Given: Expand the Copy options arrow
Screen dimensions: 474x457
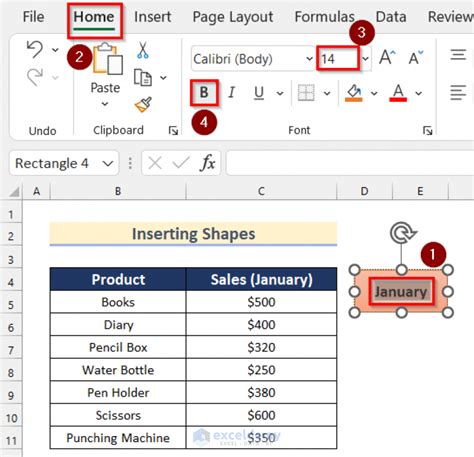Looking at the screenshot, I should click(x=163, y=78).
